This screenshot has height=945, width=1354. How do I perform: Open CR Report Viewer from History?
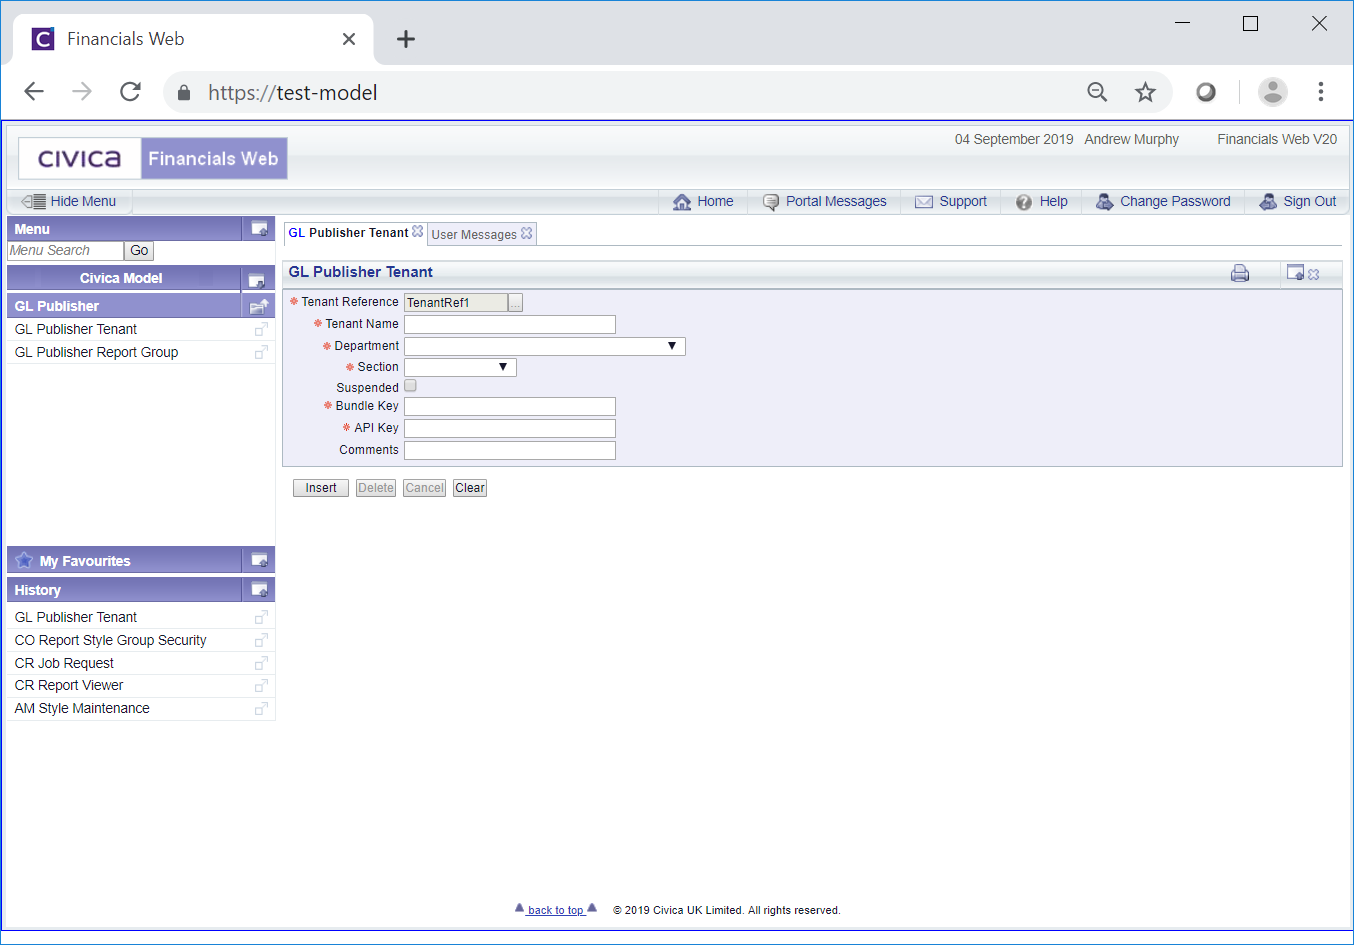pyautogui.click(x=69, y=685)
